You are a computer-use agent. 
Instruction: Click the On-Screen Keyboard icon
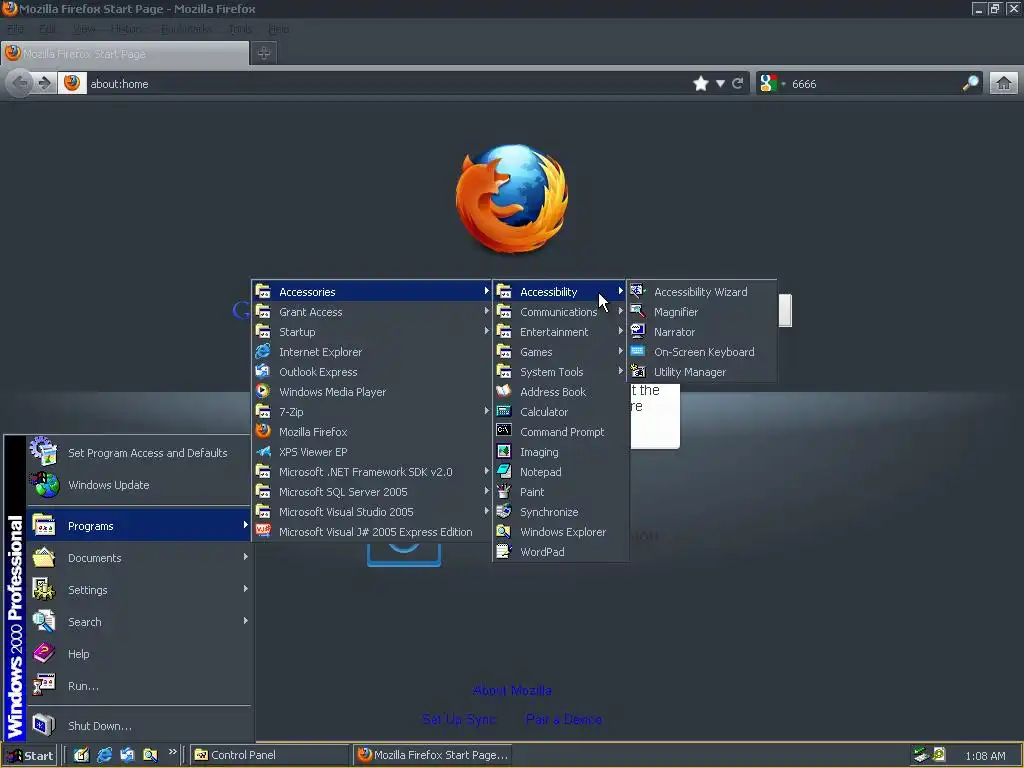coord(638,351)
